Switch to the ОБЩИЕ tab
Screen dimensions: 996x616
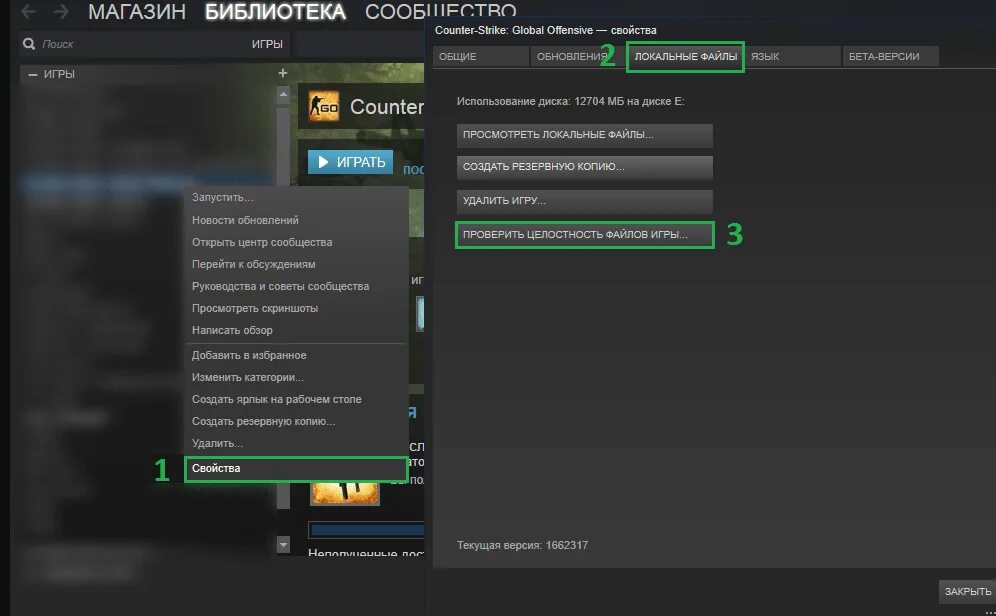[481, 57]
